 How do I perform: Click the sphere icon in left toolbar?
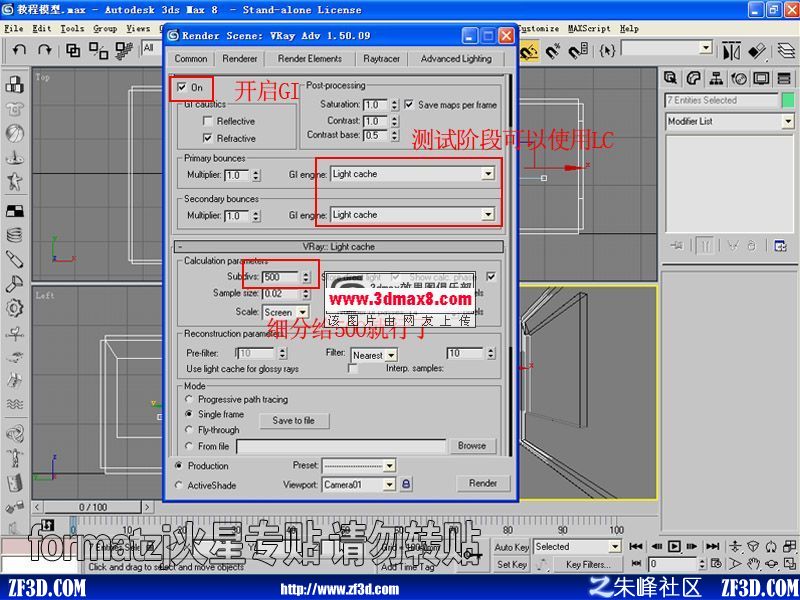(15, 133)
